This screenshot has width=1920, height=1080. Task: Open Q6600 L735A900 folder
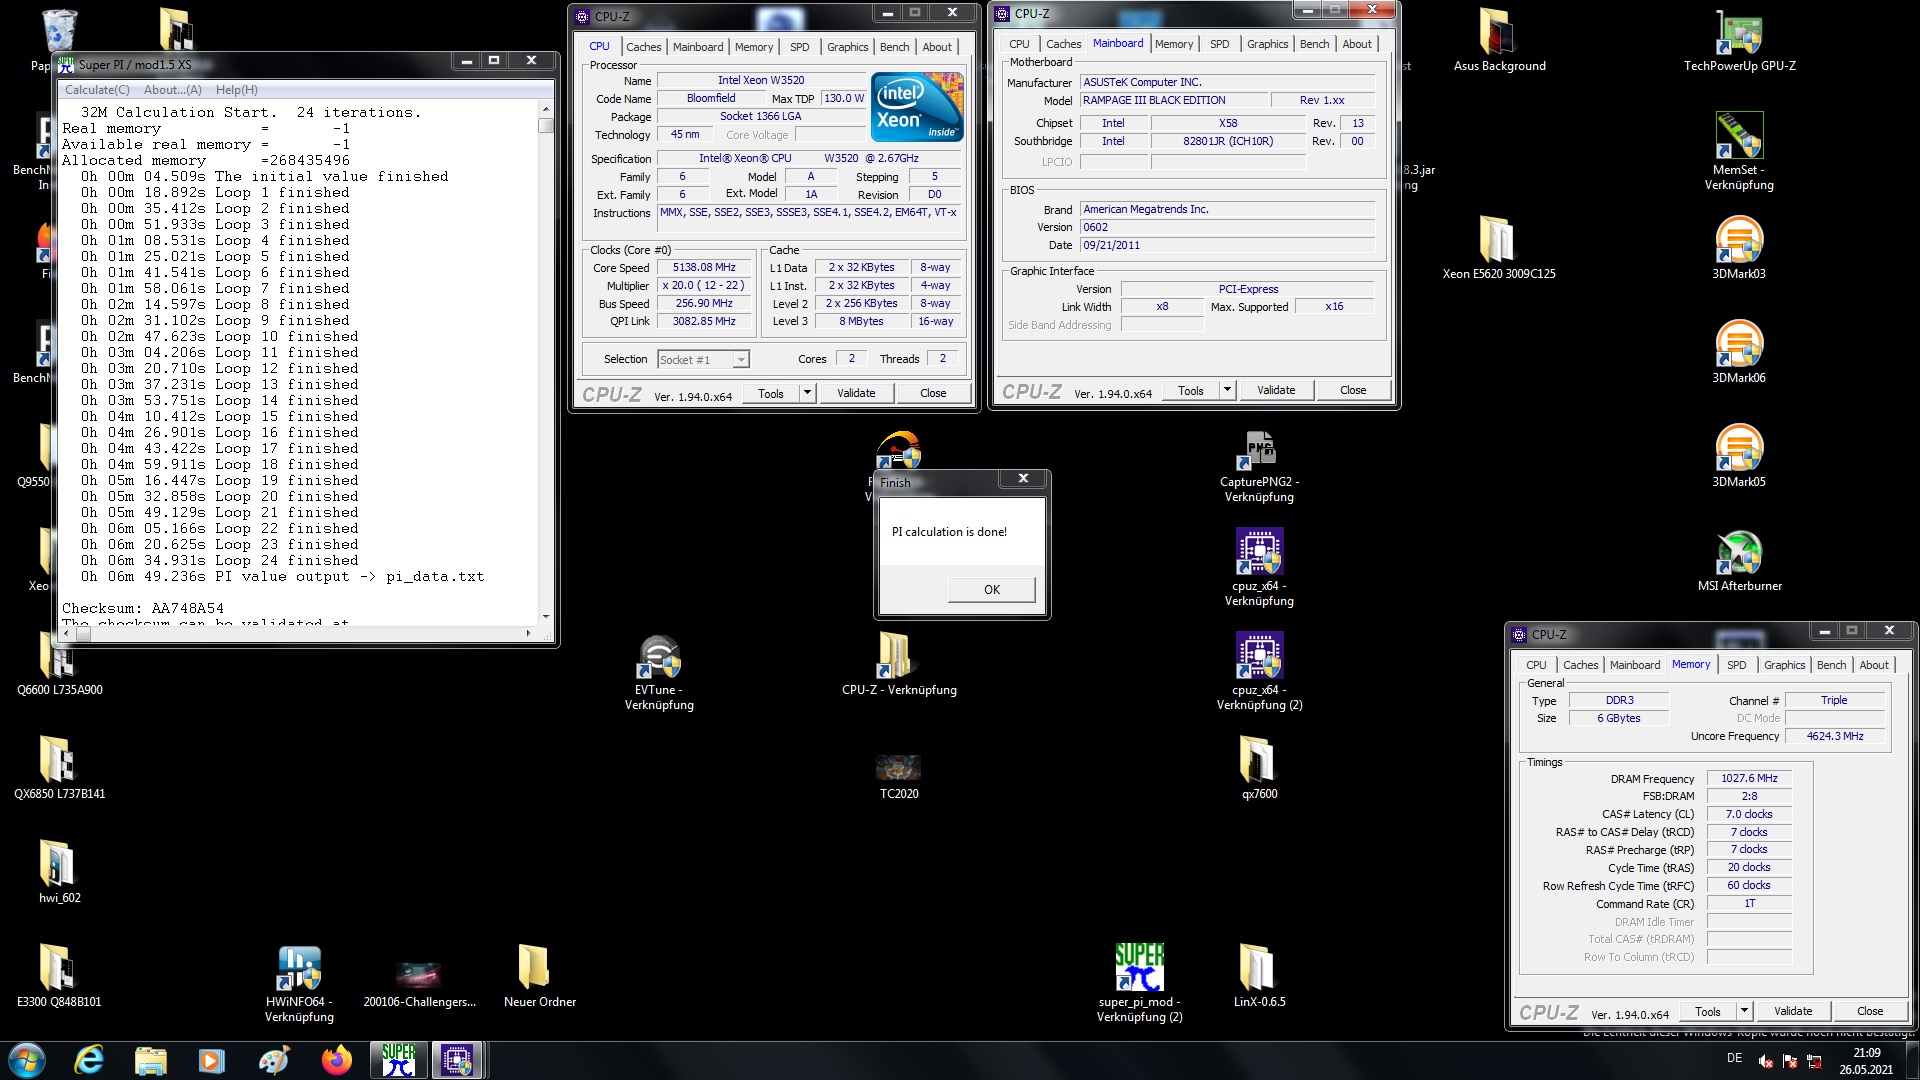pyautogui.click(x=59, y=664)
